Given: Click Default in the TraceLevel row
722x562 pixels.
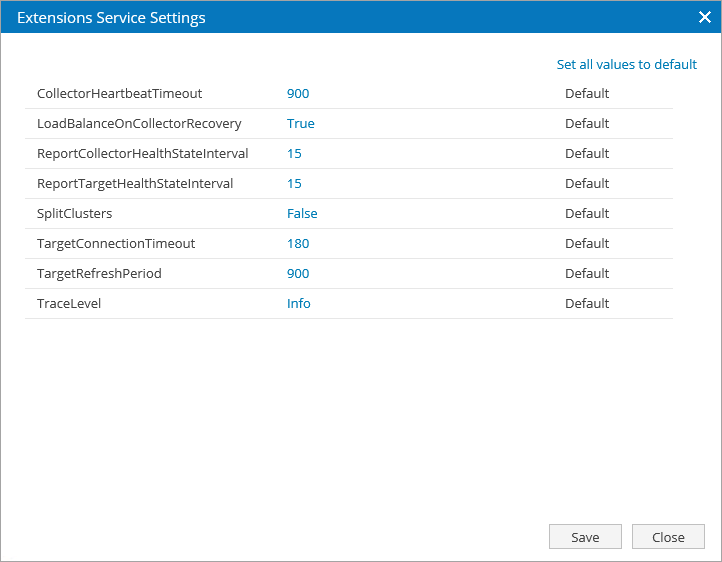Looking at the screenshot, I should (586, 304).
